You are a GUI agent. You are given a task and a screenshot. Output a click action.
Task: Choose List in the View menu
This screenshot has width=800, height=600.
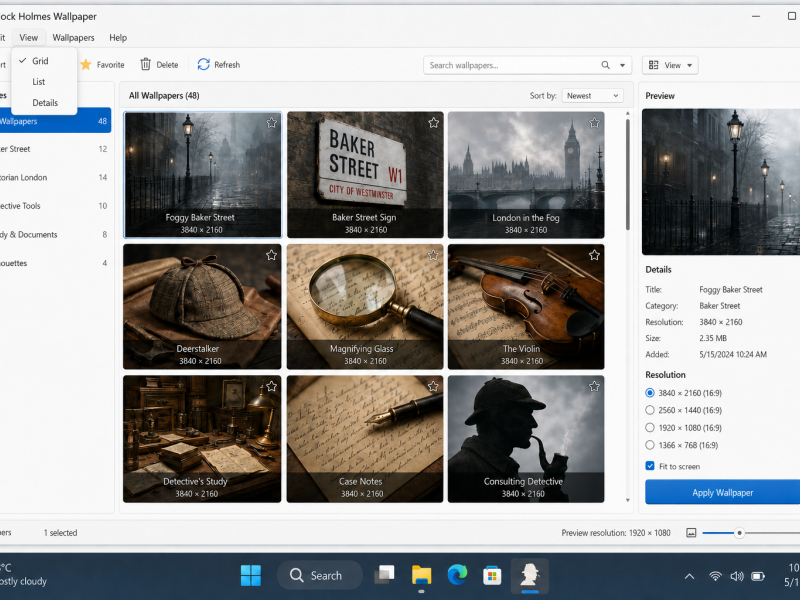(44, 82)
